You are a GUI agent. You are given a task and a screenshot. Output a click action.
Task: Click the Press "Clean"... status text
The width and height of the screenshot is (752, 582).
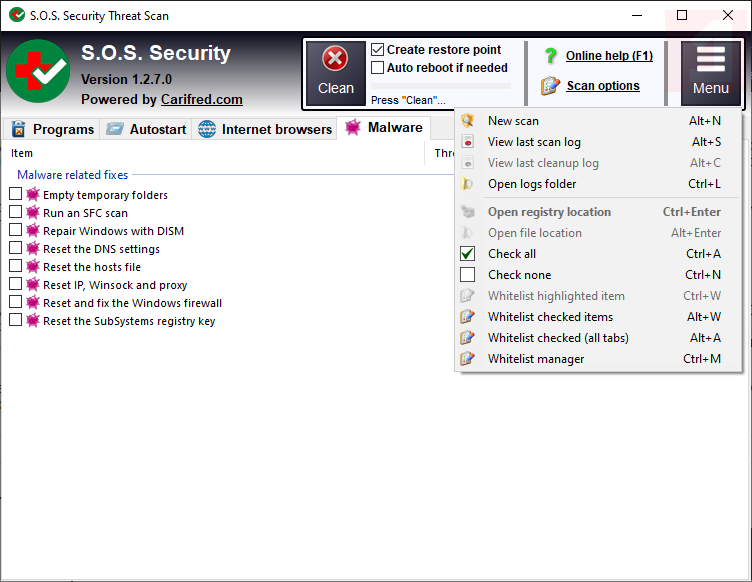tap(408, 100)
